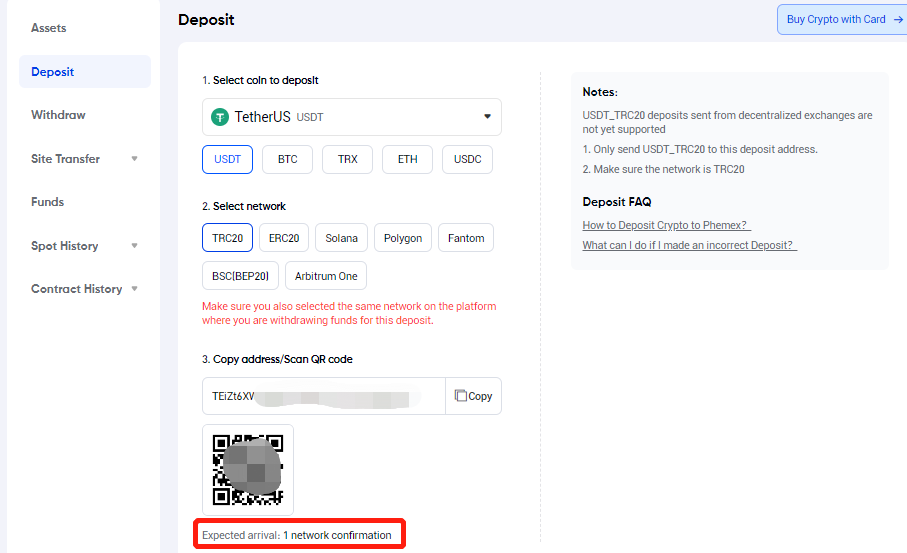Click the red same-network warning text
The height and width of the screenshot is (553, 907).
[349, 313]
